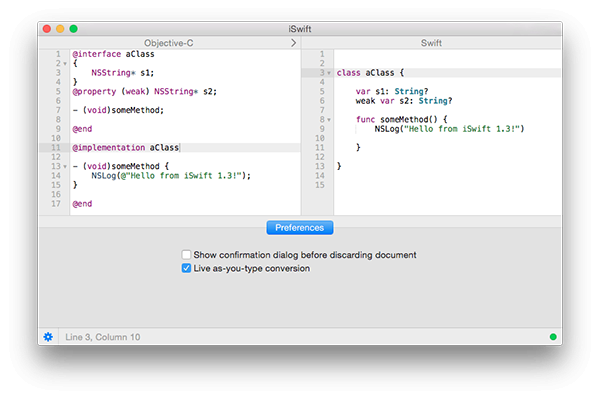Select the Swift pane header
Image resolution: width=600 pixels, height=399 pixels.
click(431, 43)
